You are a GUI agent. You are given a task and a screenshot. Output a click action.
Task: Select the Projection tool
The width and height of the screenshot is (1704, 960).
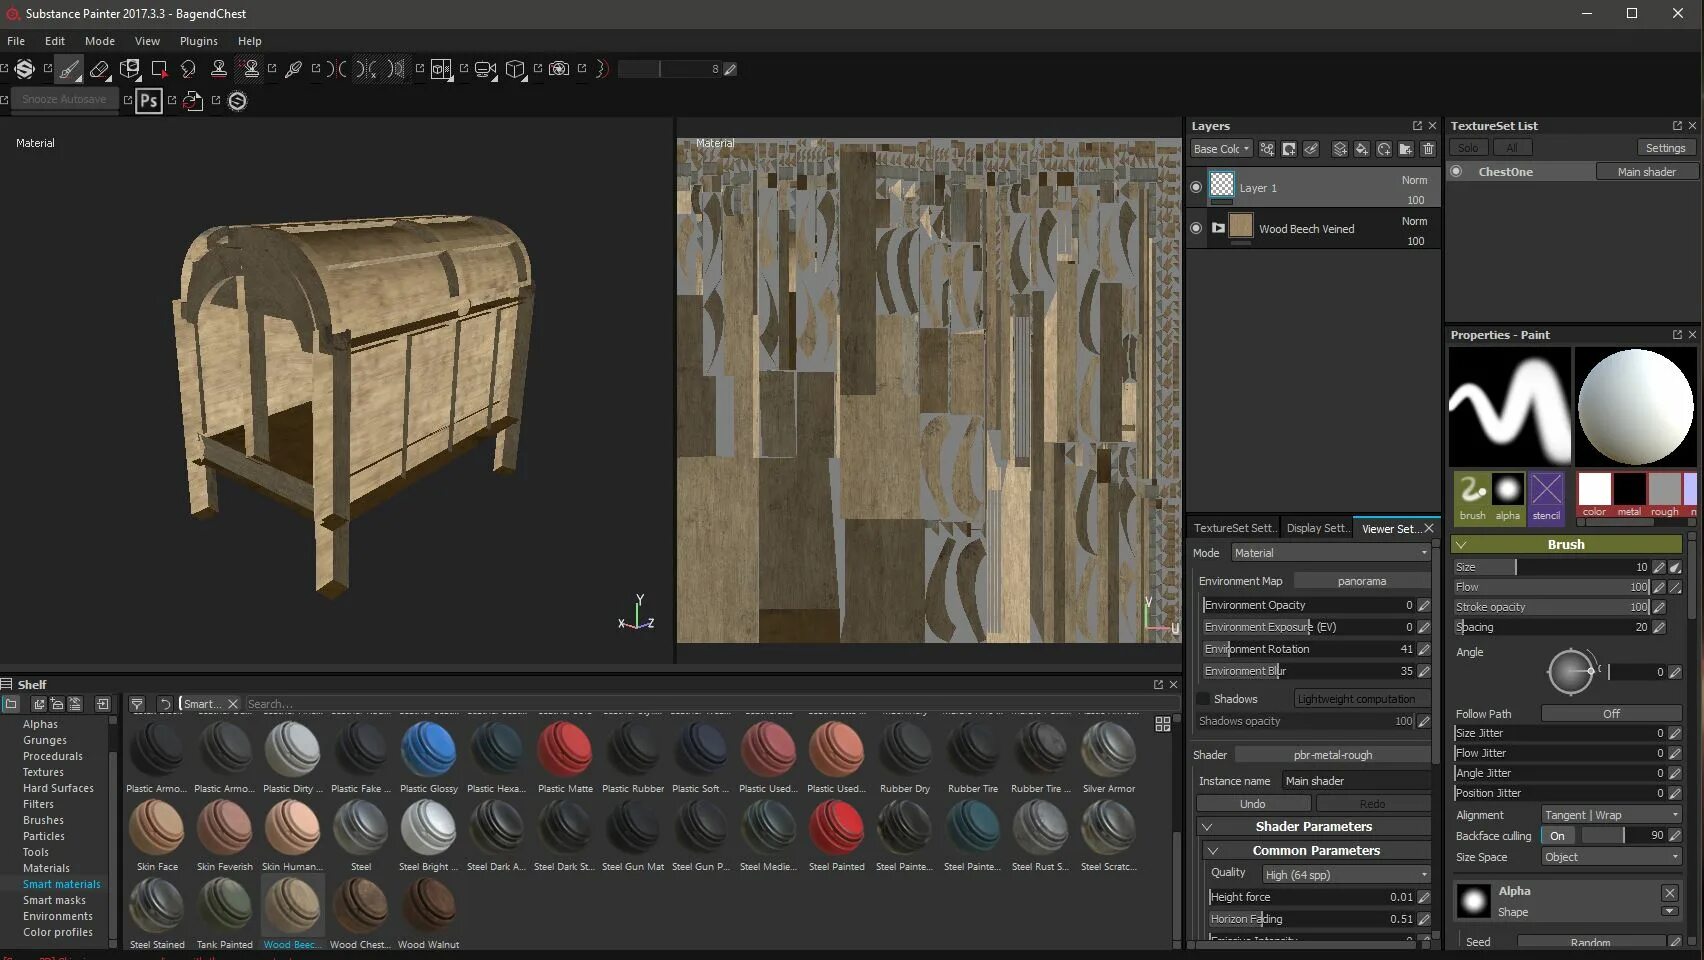pyautogui.click(x=130, y=68)
